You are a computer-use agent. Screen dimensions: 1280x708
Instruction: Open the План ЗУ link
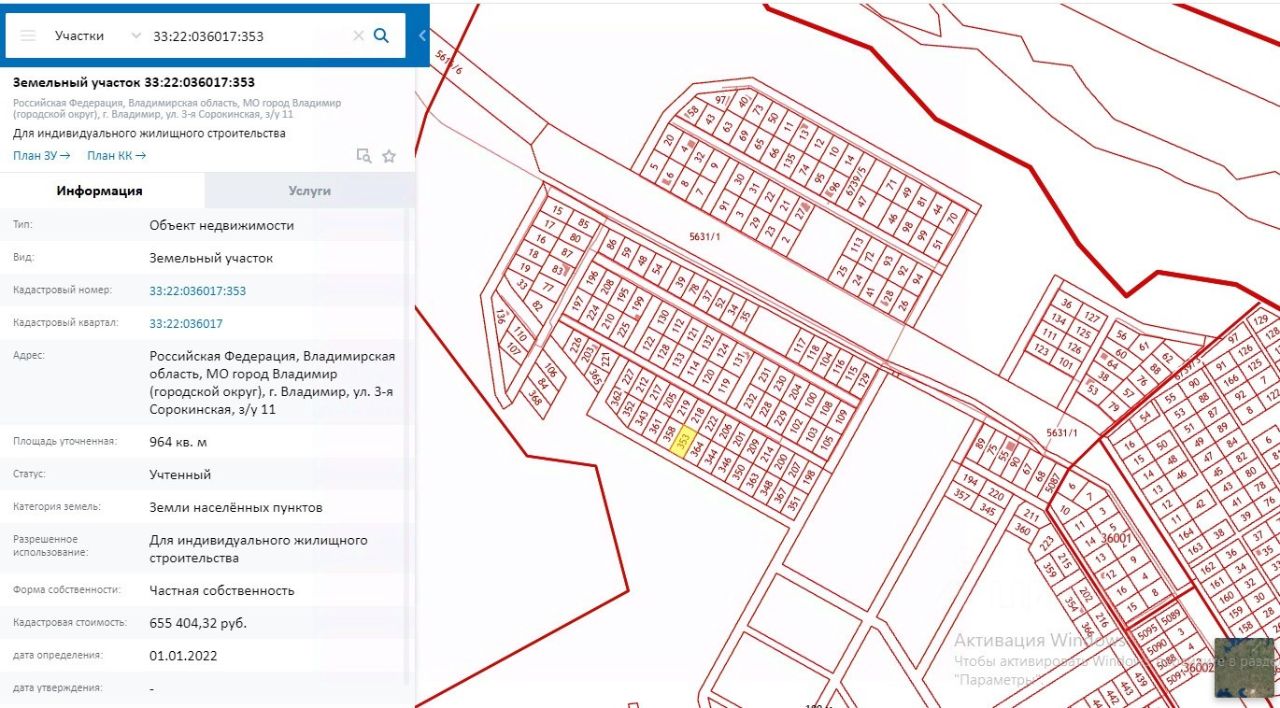pyautogui.click(x=41, y=155)
